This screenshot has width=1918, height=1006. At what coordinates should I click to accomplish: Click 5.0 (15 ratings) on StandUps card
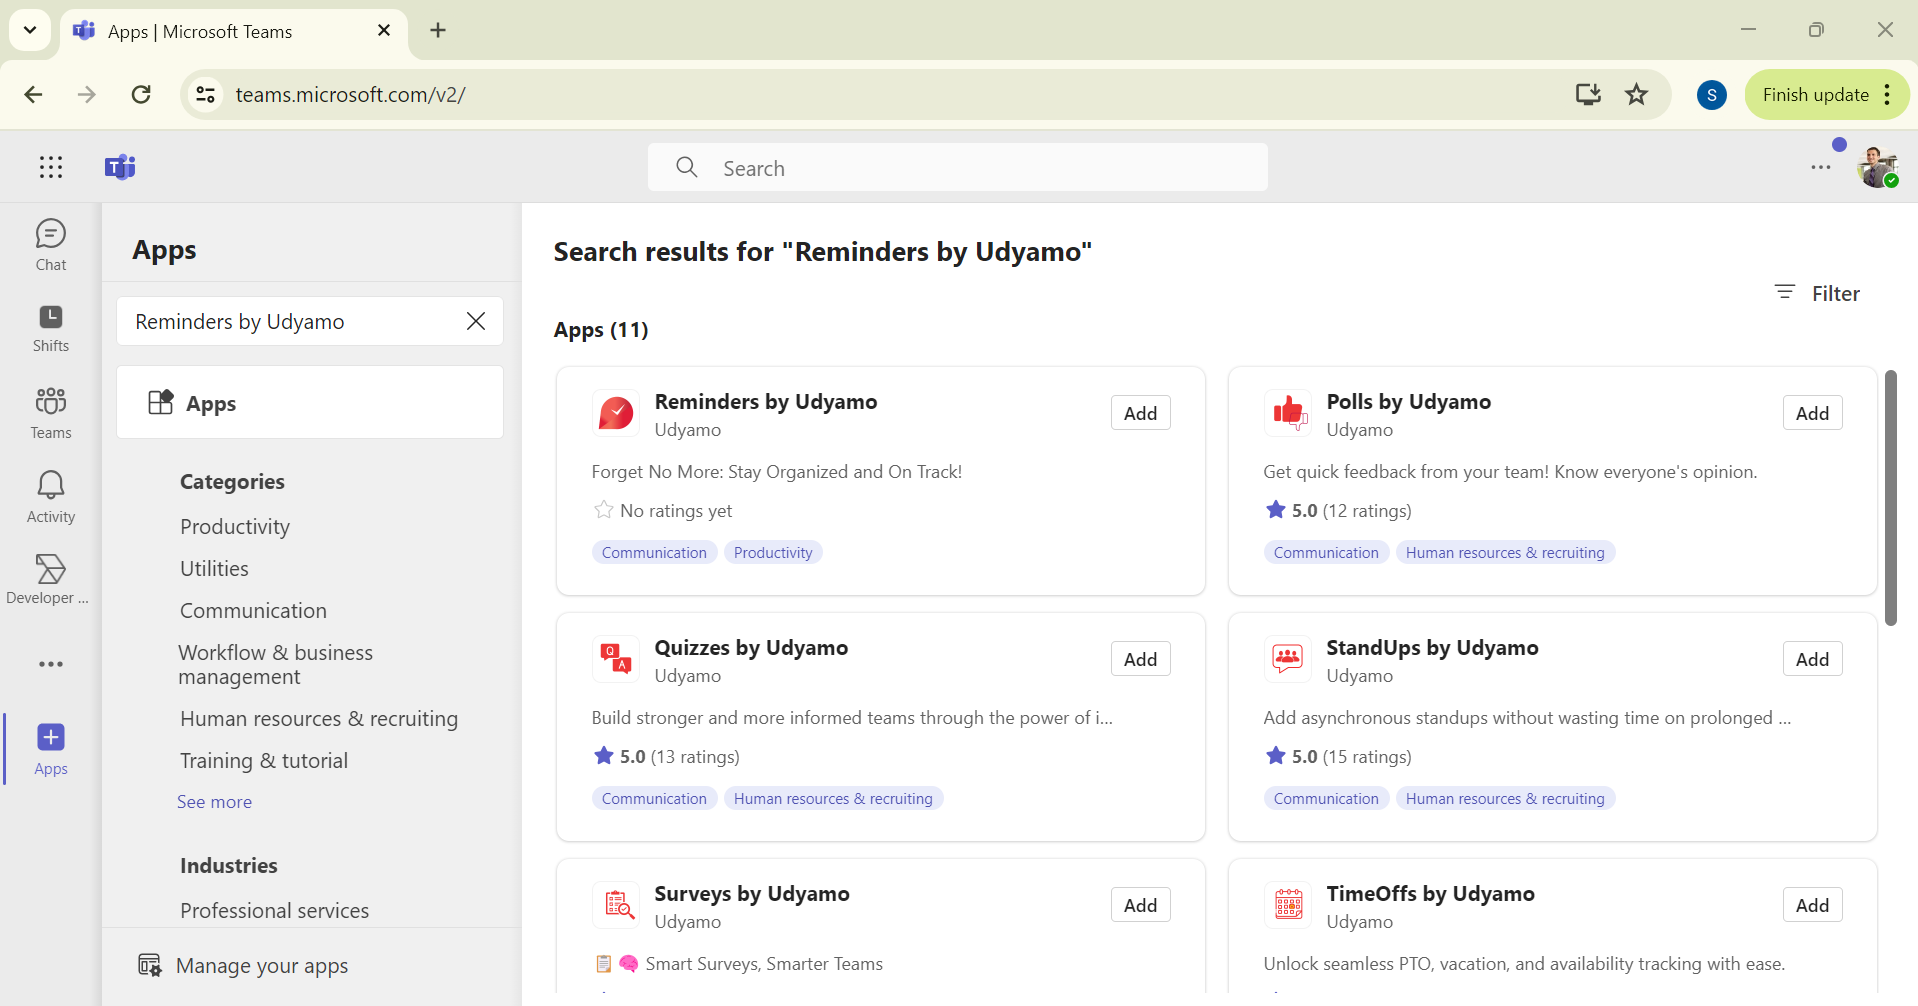tap(1338, 757)
